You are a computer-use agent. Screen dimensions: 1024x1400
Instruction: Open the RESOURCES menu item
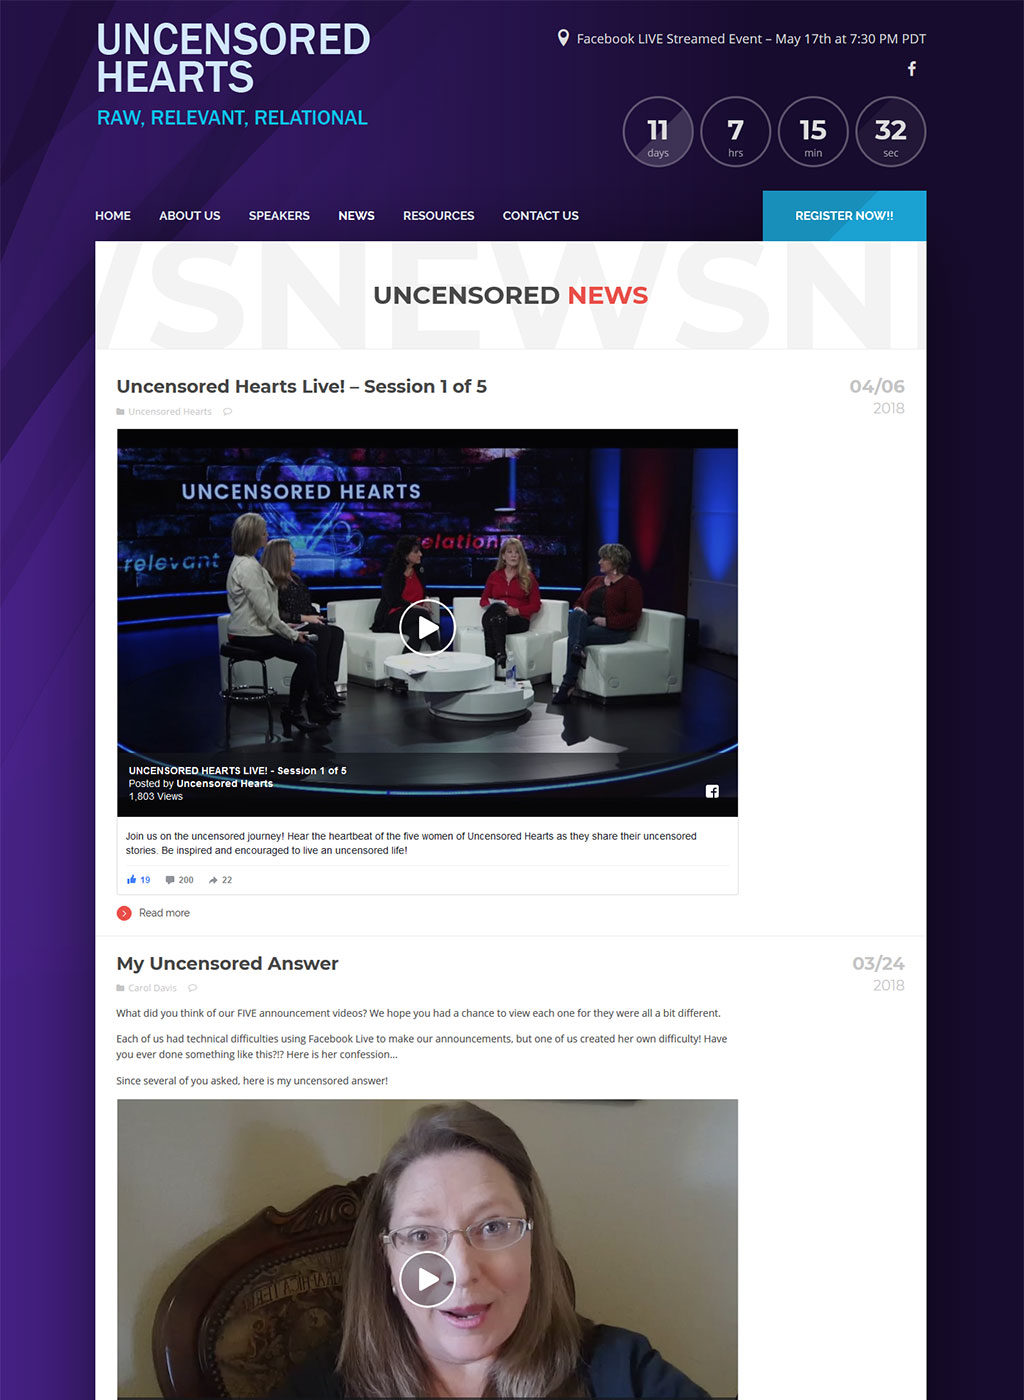click(x=438, y=216)
